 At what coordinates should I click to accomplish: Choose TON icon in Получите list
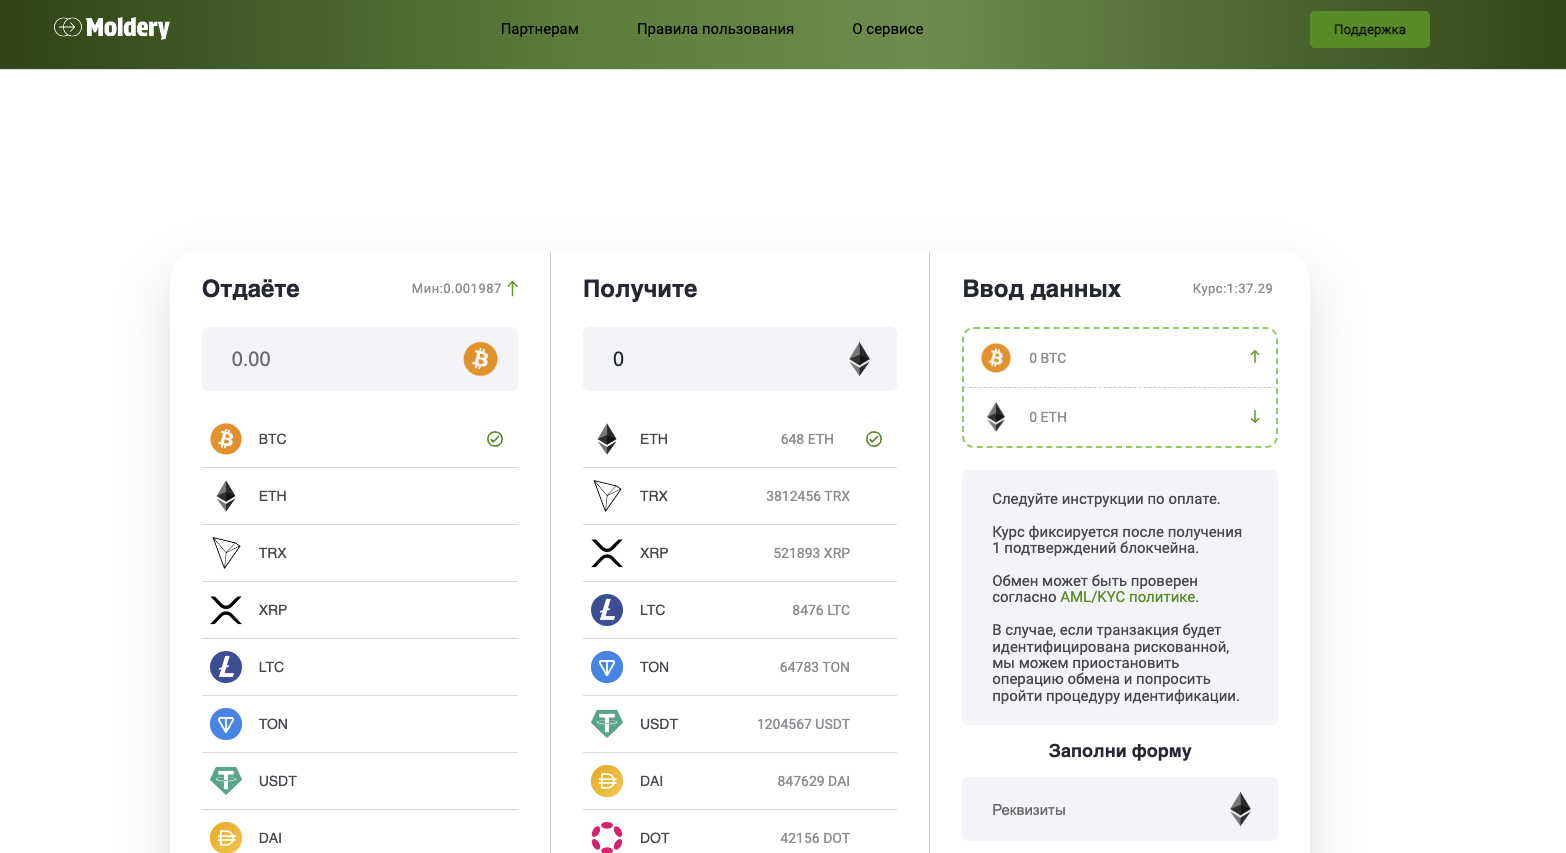(x=607, y=667)
